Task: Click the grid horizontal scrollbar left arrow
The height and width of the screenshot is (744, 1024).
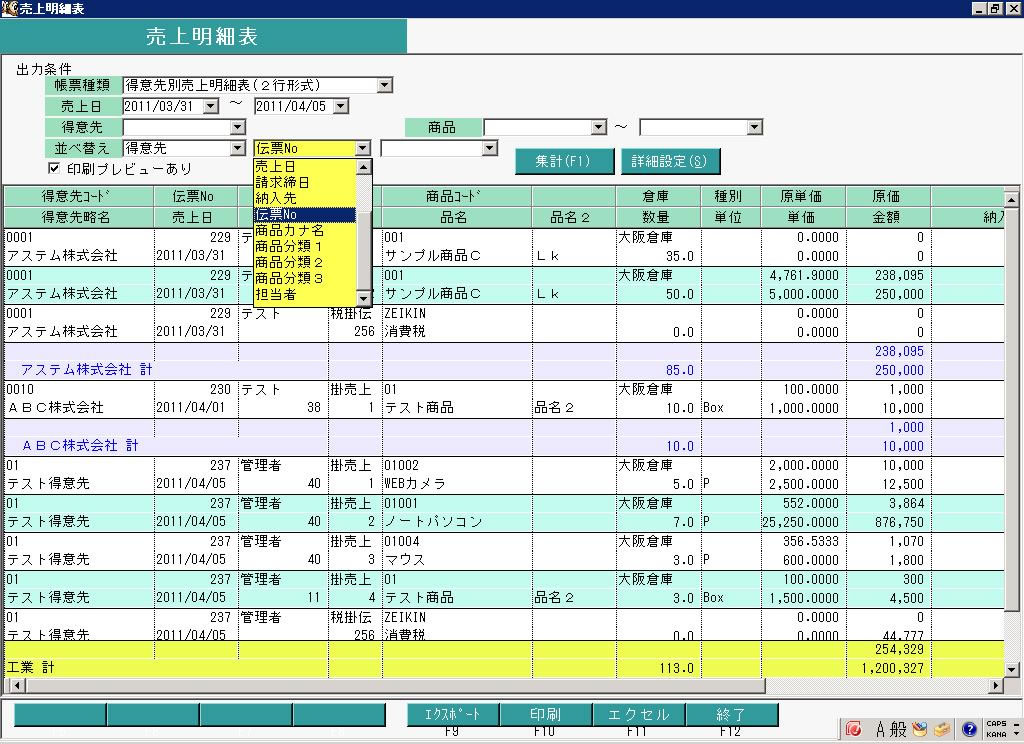Action: tap(16, 685)
